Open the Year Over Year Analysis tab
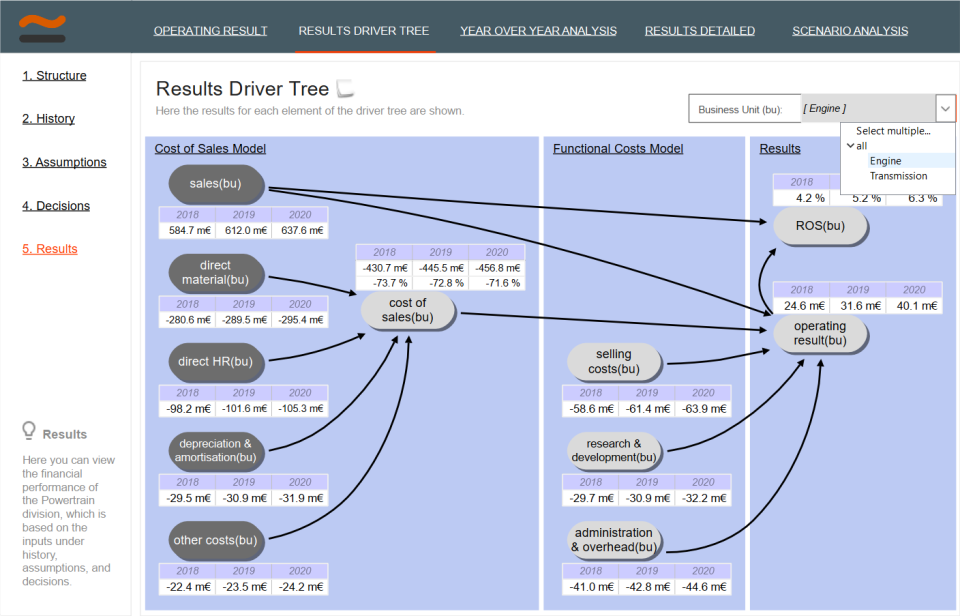This screenshot has height=616, width=960. point(538,31)
